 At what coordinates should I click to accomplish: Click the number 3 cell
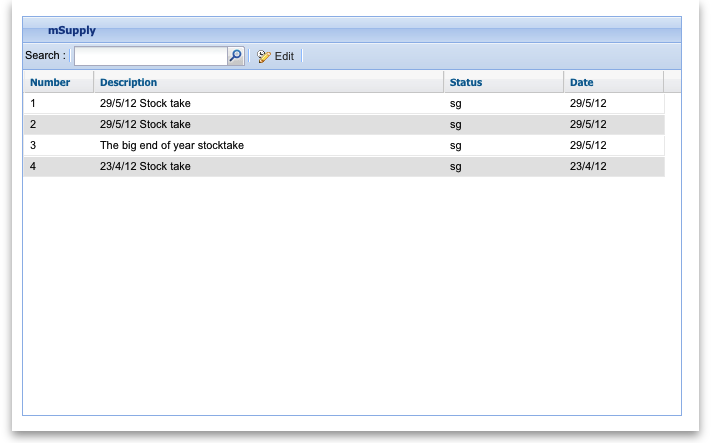click(33, 145)
